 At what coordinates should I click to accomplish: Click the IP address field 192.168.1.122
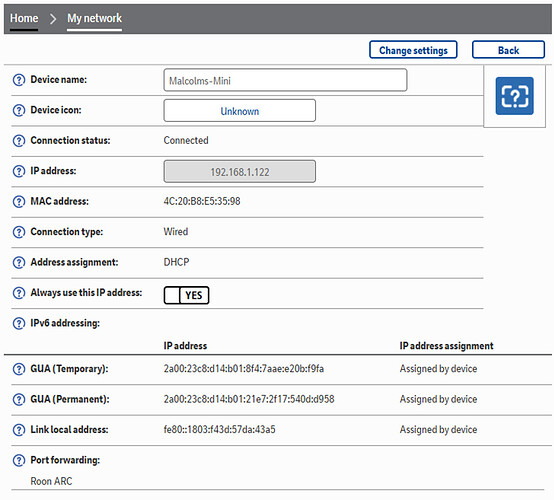(240, 171)
